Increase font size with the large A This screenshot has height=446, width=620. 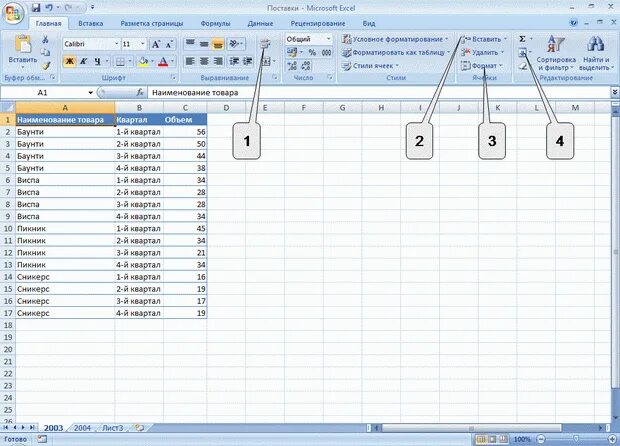[156, 44]
